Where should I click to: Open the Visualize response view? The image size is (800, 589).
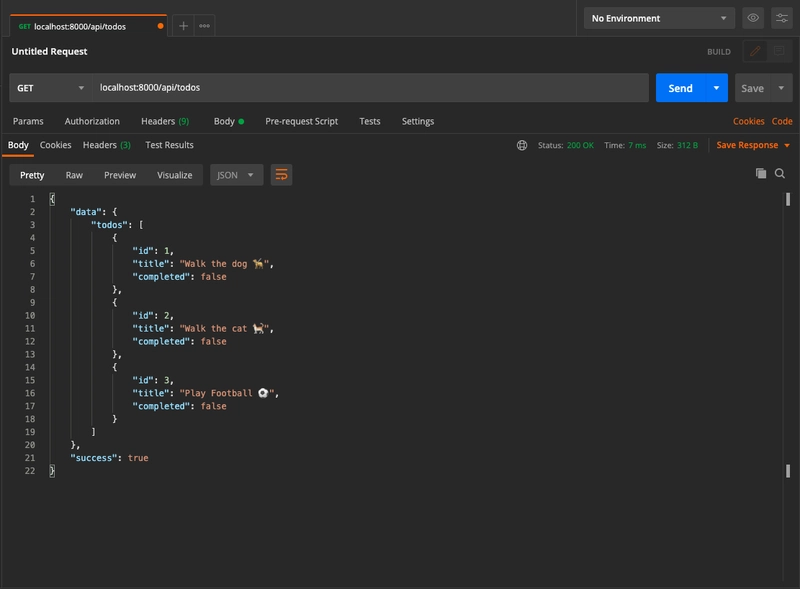(x=174, y=175)
